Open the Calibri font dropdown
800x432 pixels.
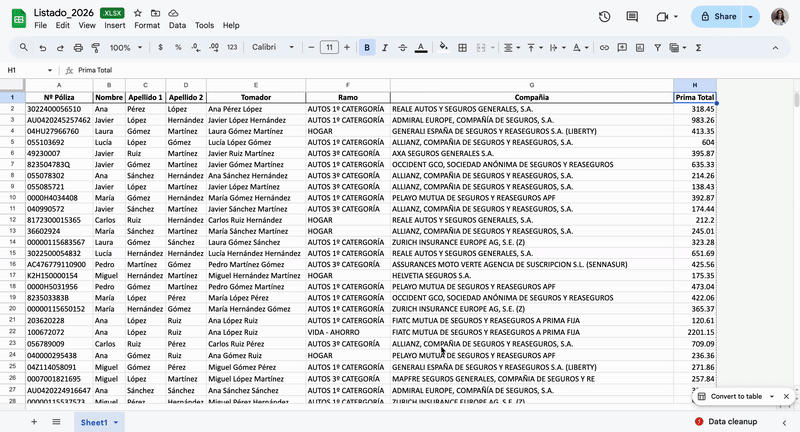[273, 47]
